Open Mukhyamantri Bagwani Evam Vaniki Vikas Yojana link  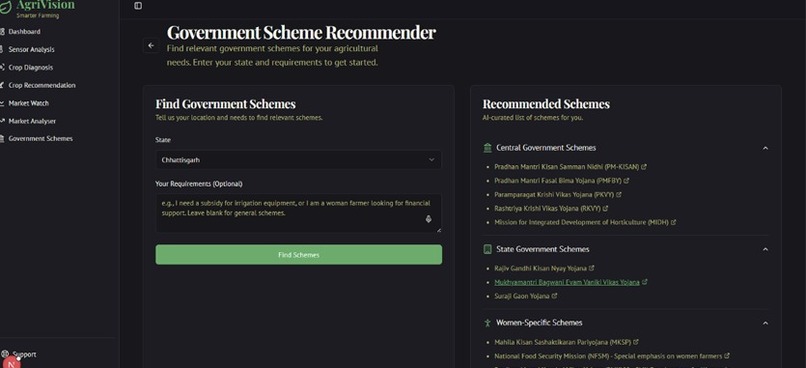[567, 282]
